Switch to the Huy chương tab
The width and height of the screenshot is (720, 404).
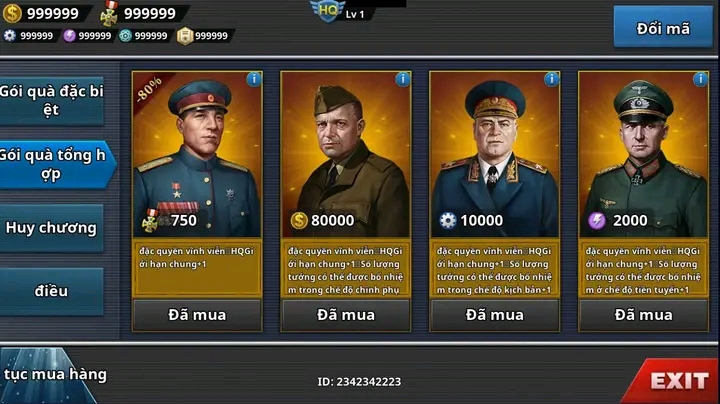point(51,228)
